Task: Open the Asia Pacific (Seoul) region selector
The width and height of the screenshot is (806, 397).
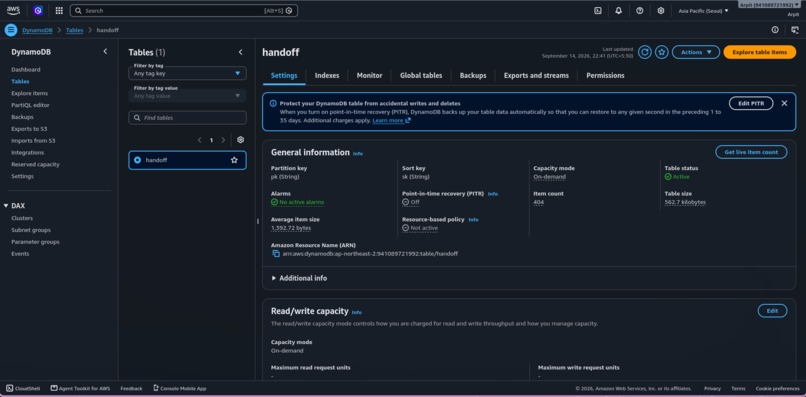Action: point(703,10)
